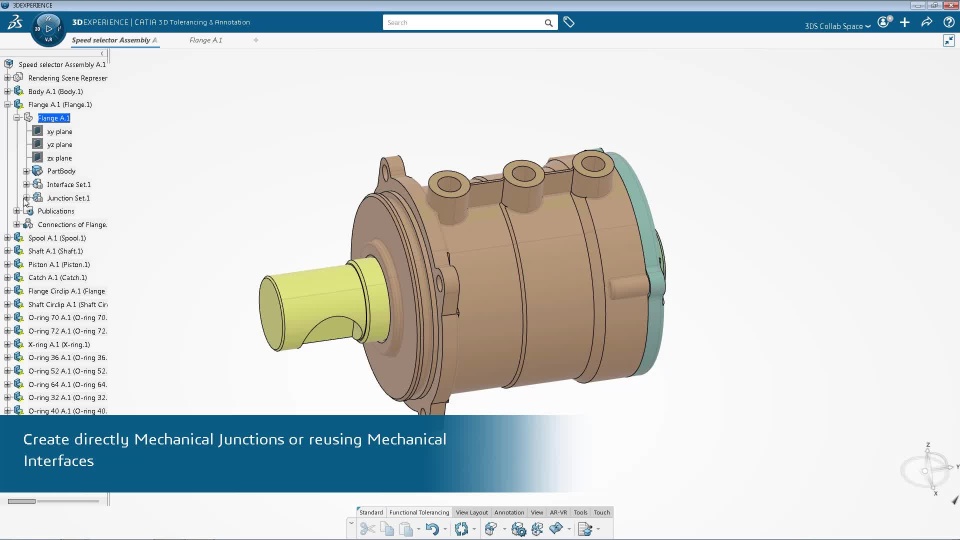Add a new tab with plus button
Viewport: 960px width, 540px height.
pyautogui.click(x=256, y=40)
